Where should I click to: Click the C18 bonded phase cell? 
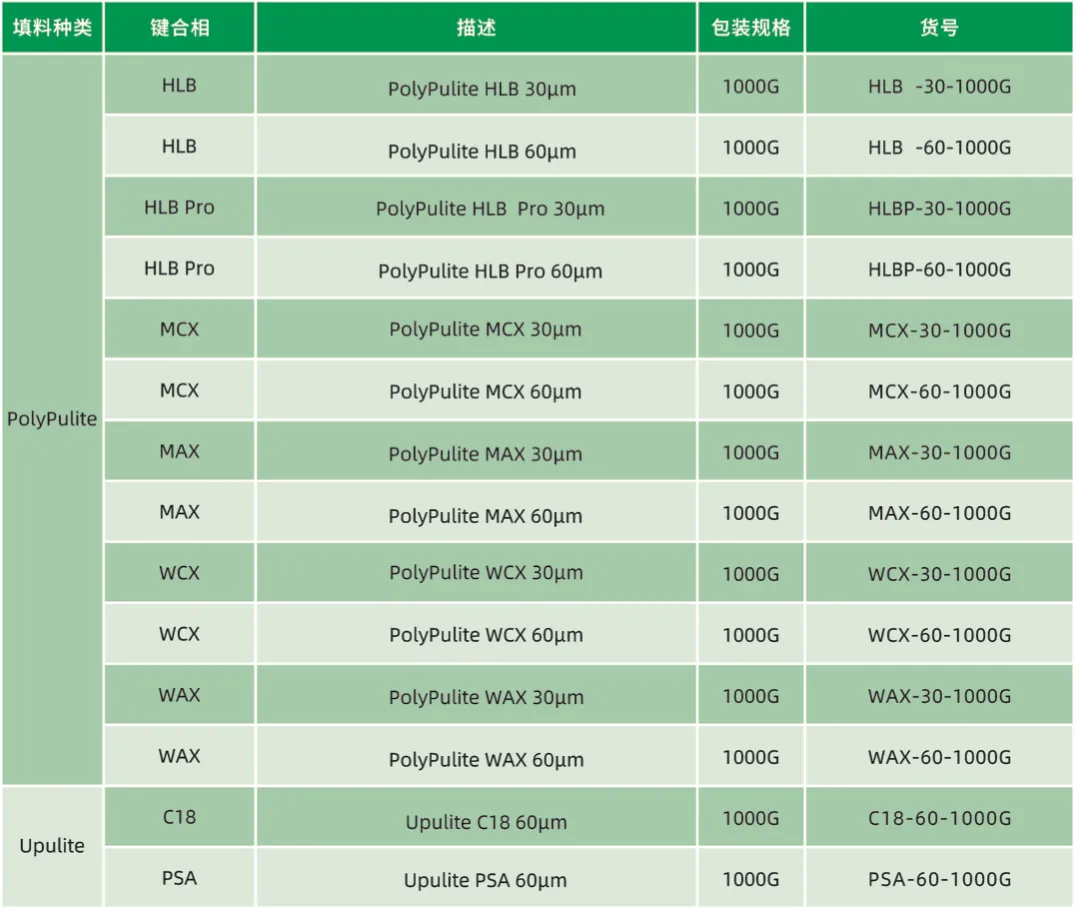180,817
